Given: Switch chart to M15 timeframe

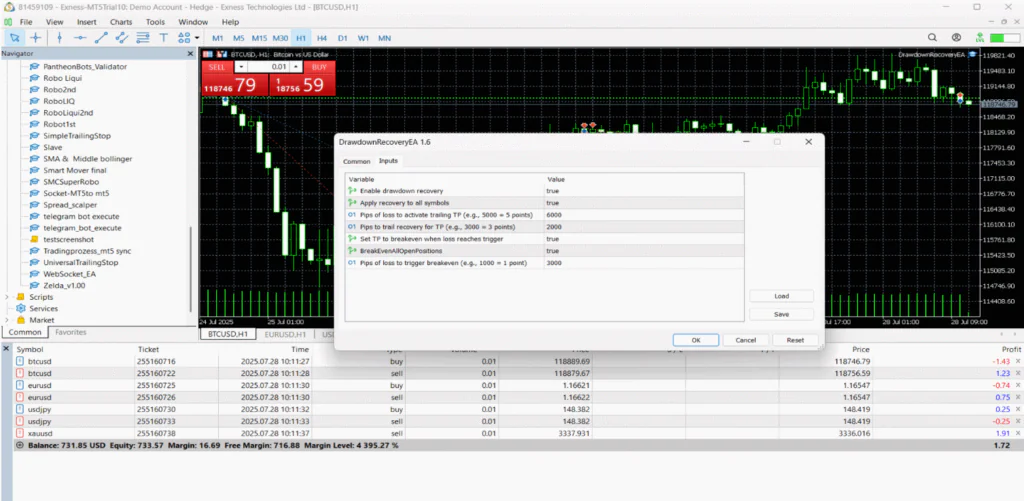Looking at the screenshot, I should pyautogui.click(x=259, y=38).
